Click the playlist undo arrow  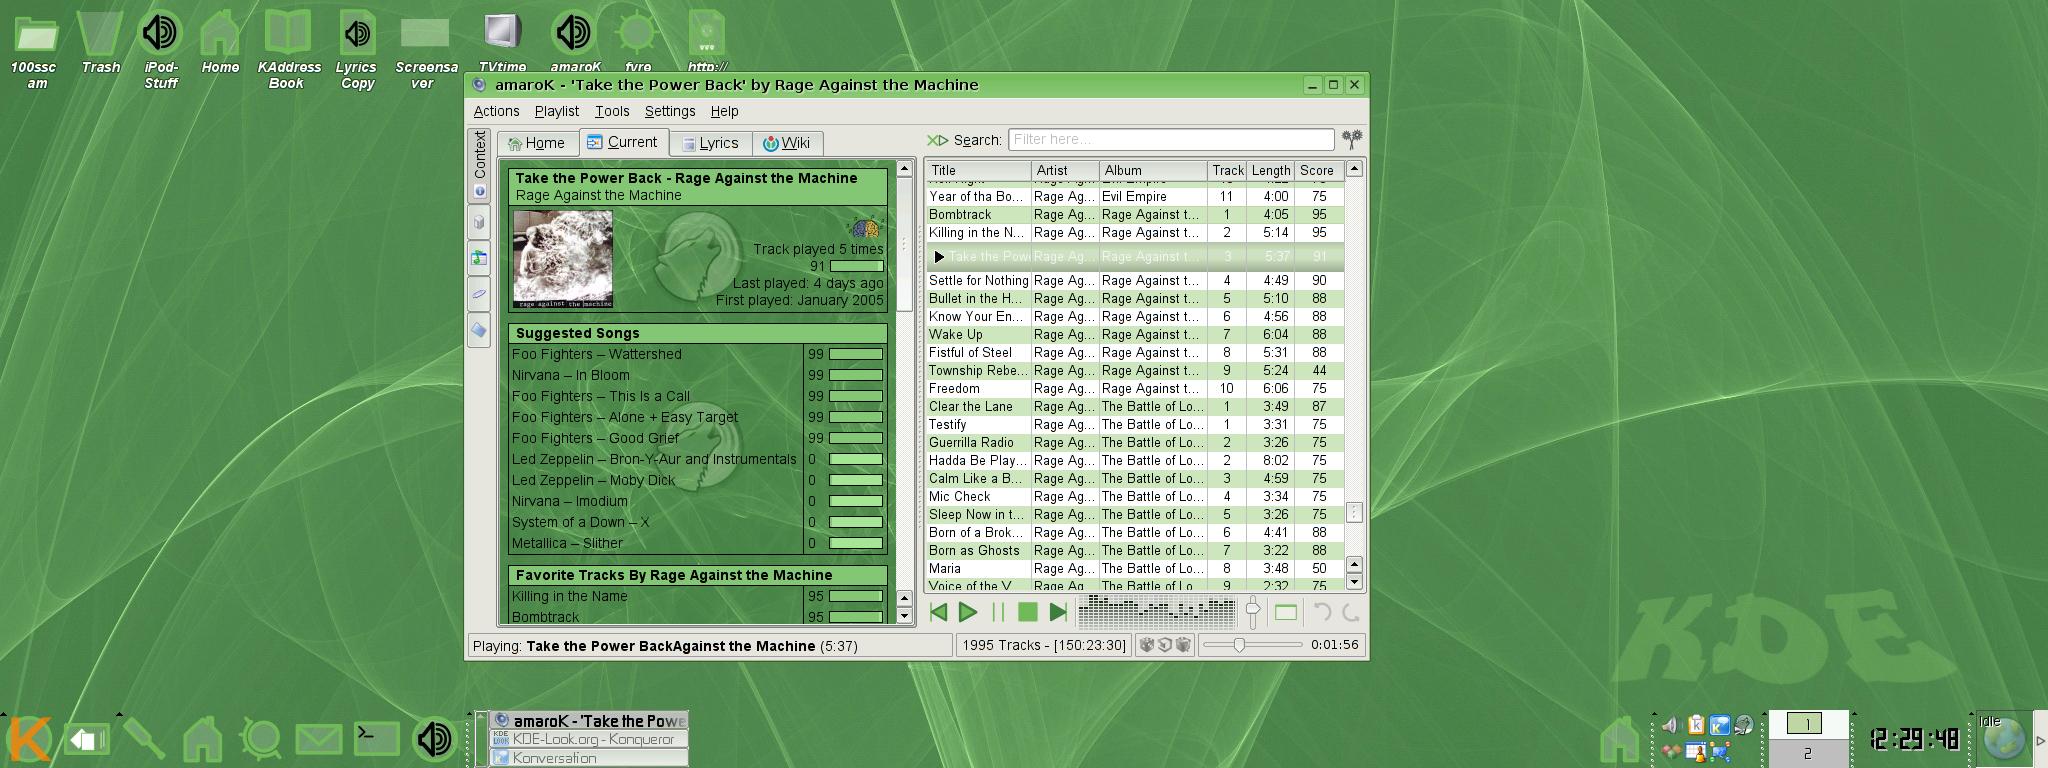pos(1322,612)
